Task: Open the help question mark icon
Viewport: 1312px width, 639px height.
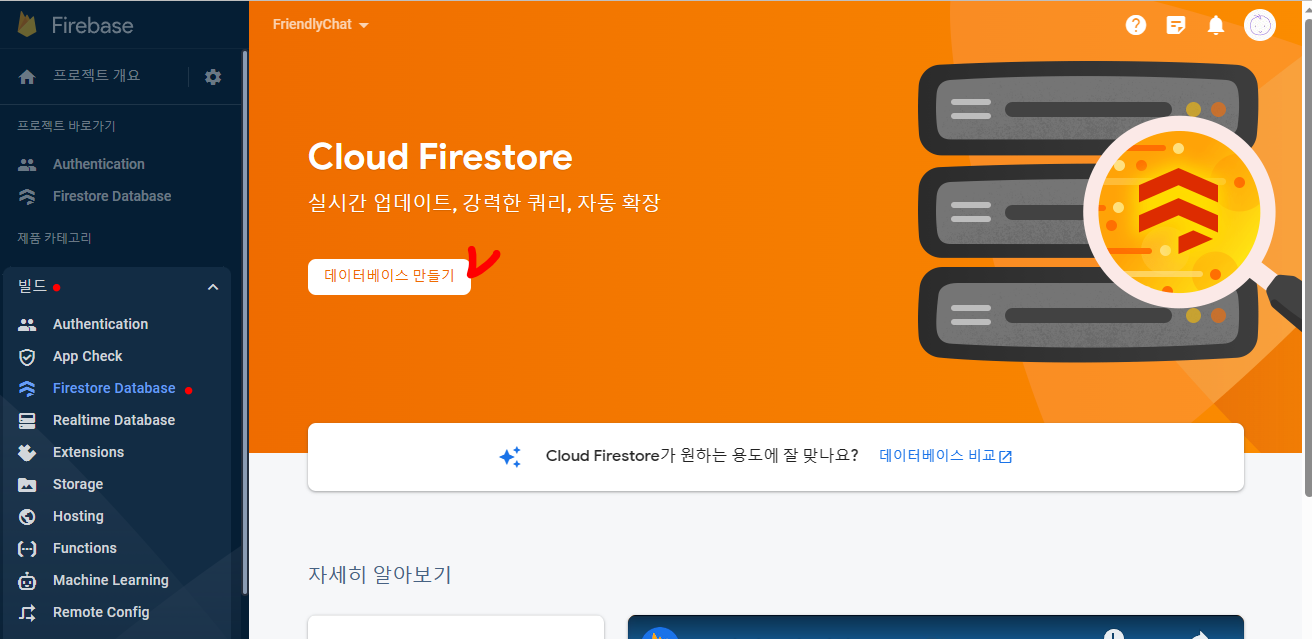Action: tap(1135, 25)
